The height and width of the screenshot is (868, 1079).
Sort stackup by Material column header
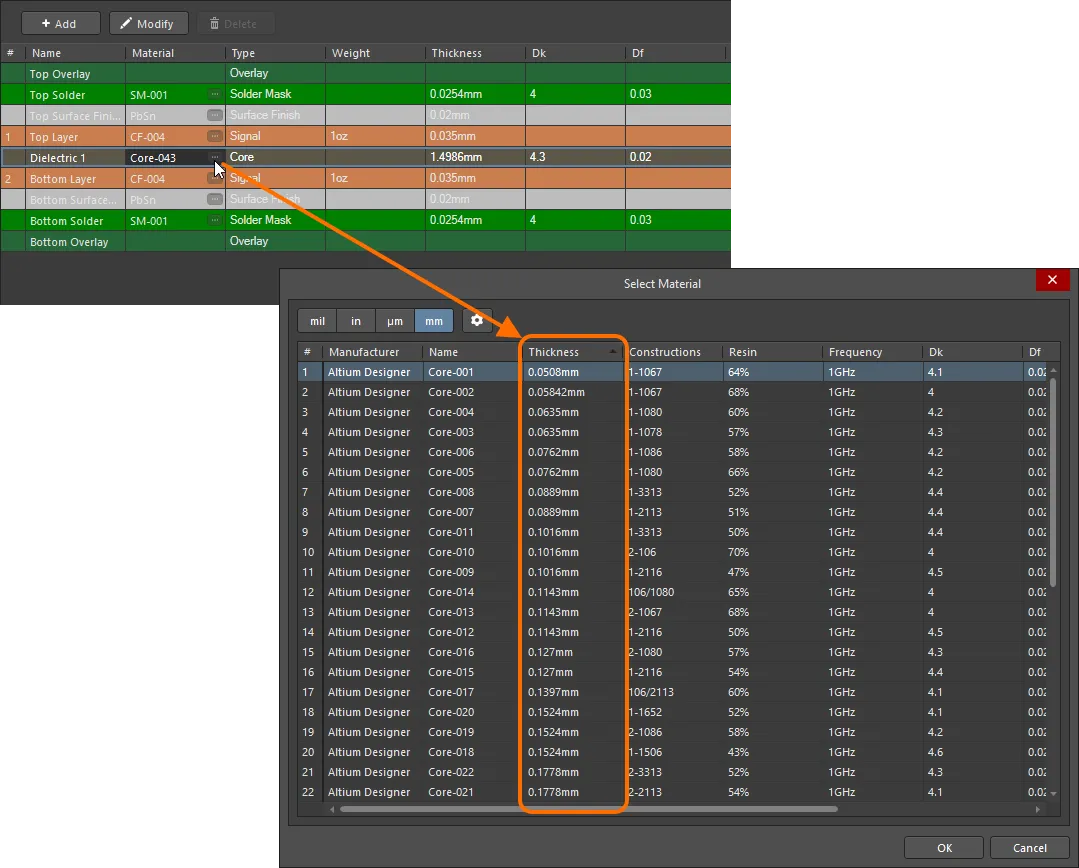click(175, 53)
